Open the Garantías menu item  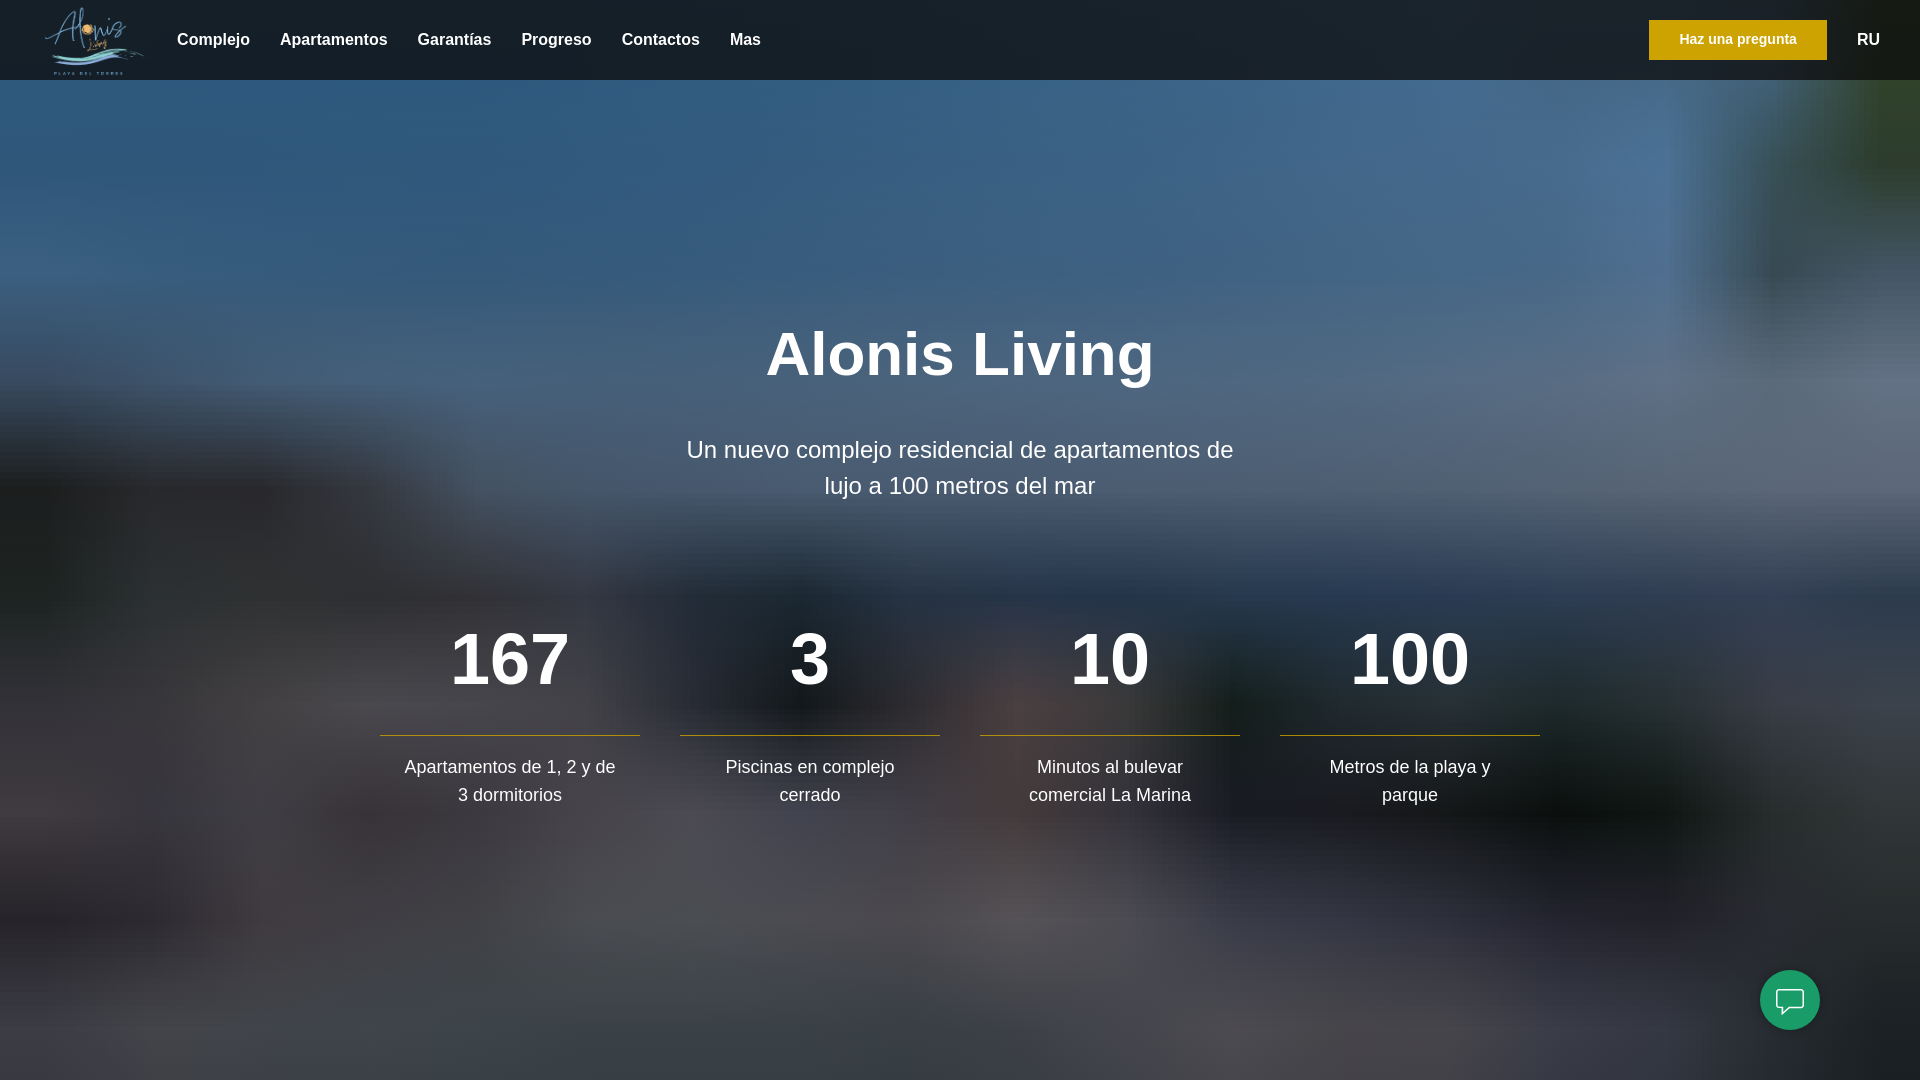pyautogui.click(x=454, y=40)
